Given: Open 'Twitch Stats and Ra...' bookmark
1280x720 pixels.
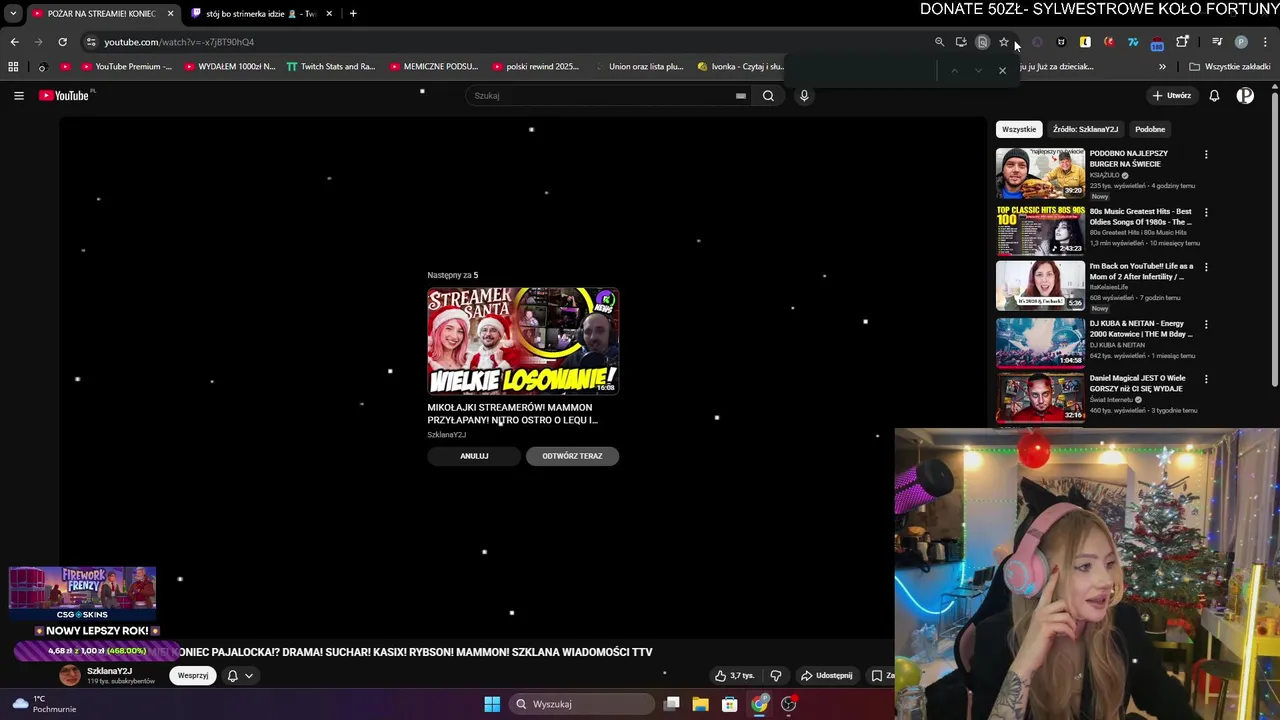Looking at the screenshot, I should click(331, 67).
